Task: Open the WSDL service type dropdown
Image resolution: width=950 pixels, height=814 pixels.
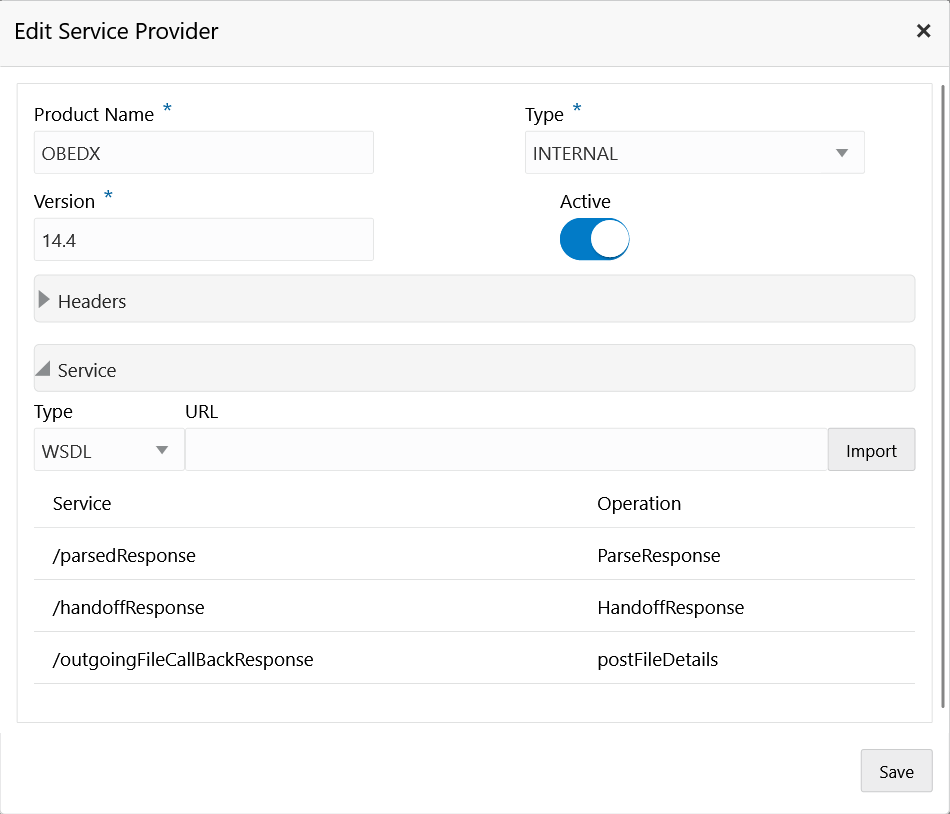Action: [x=108, y=450]
